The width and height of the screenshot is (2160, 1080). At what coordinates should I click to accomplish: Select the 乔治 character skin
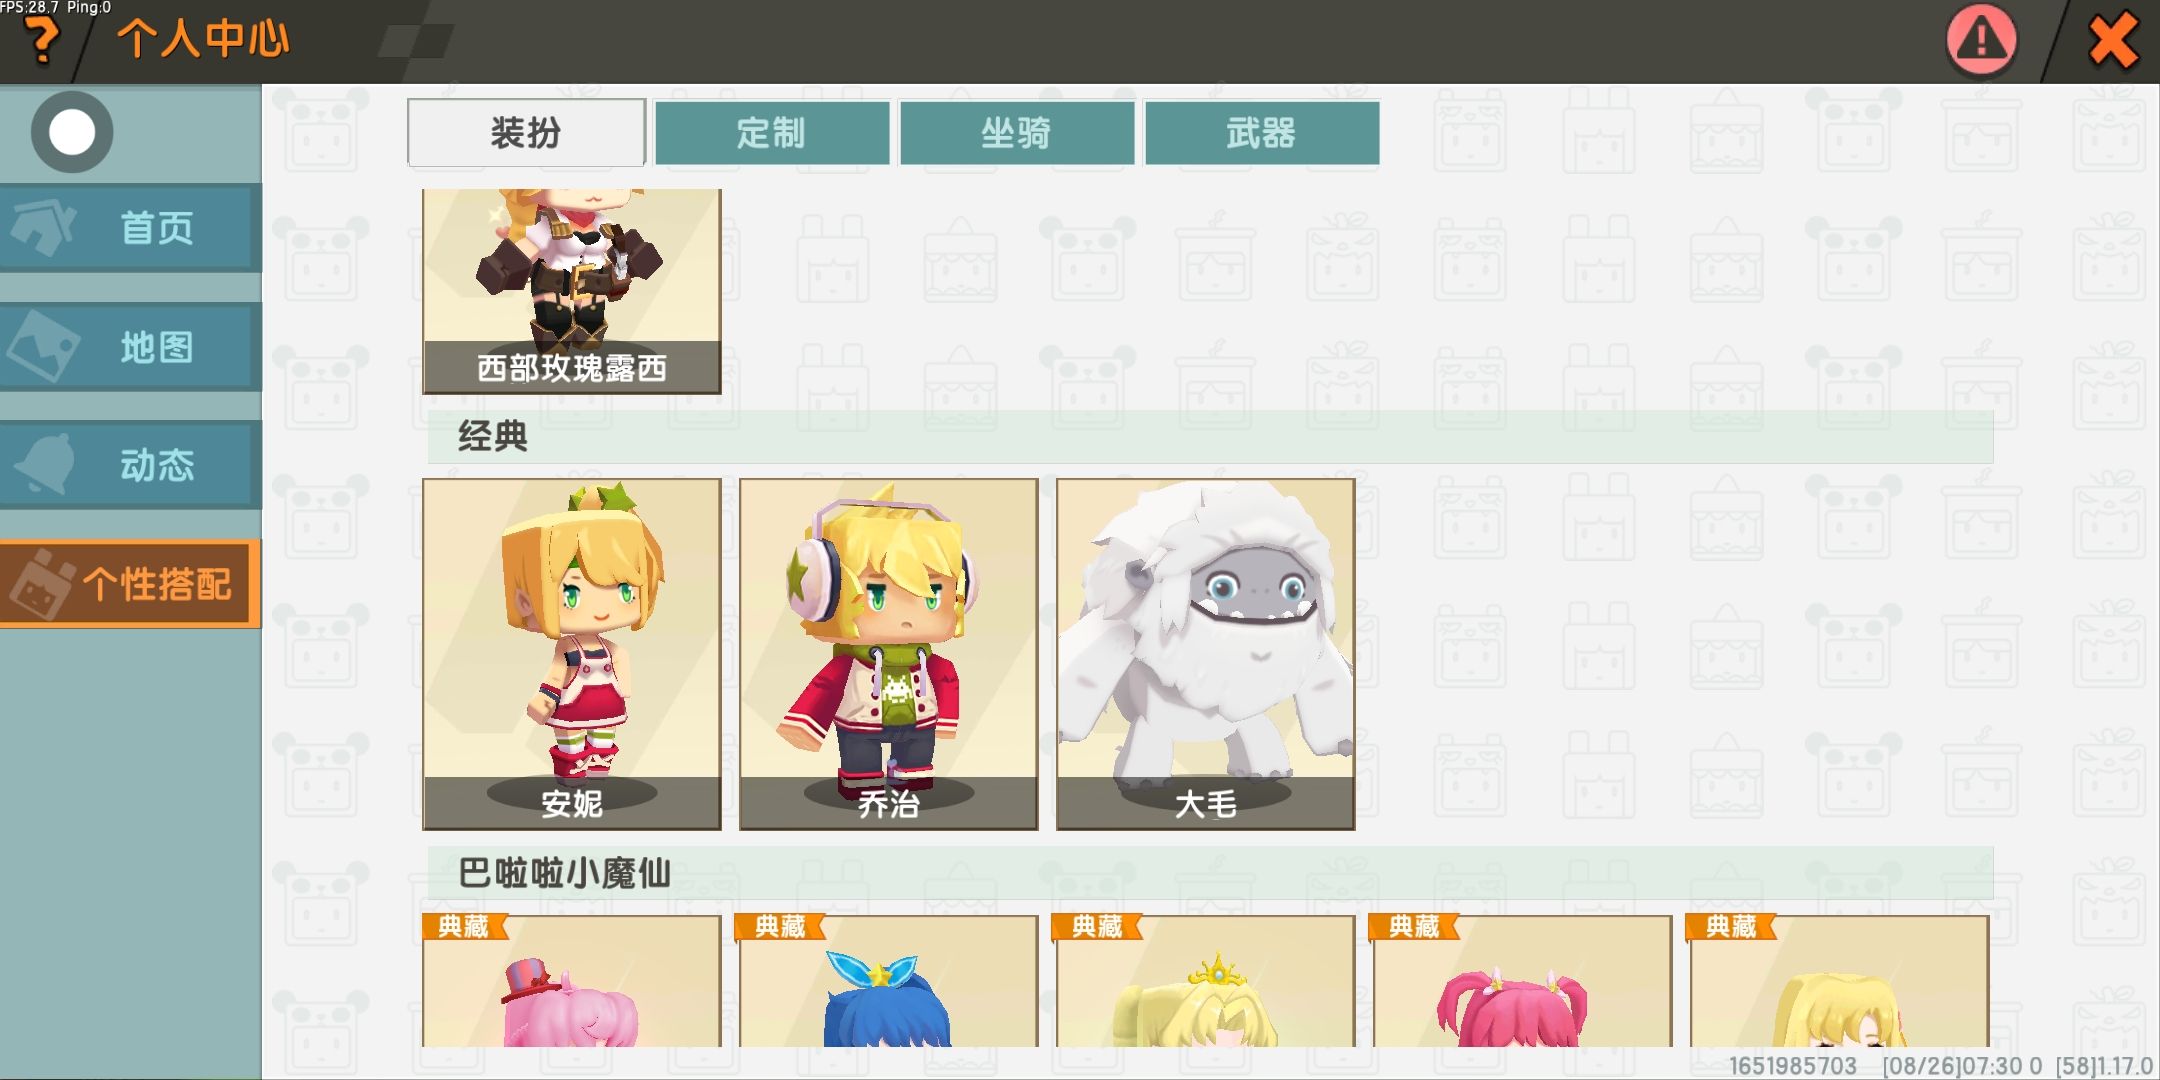[889, 654]
